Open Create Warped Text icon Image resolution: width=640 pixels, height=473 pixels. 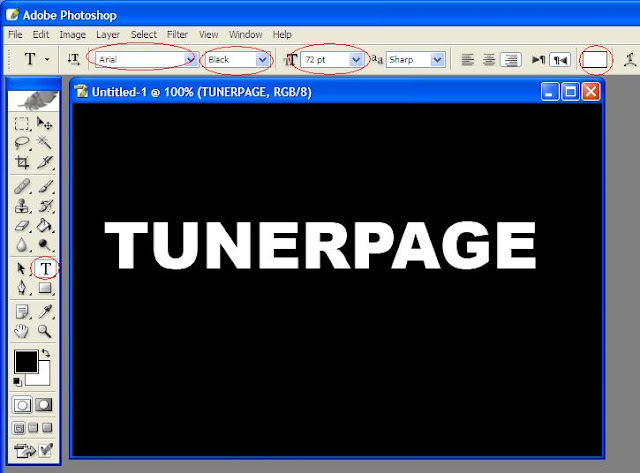(630, 60)
